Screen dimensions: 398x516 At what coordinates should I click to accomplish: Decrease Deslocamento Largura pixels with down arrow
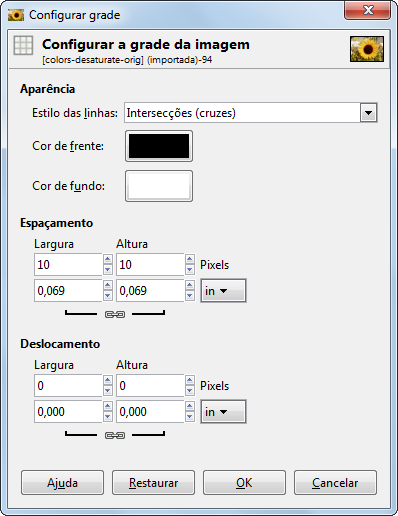(108, 391)
